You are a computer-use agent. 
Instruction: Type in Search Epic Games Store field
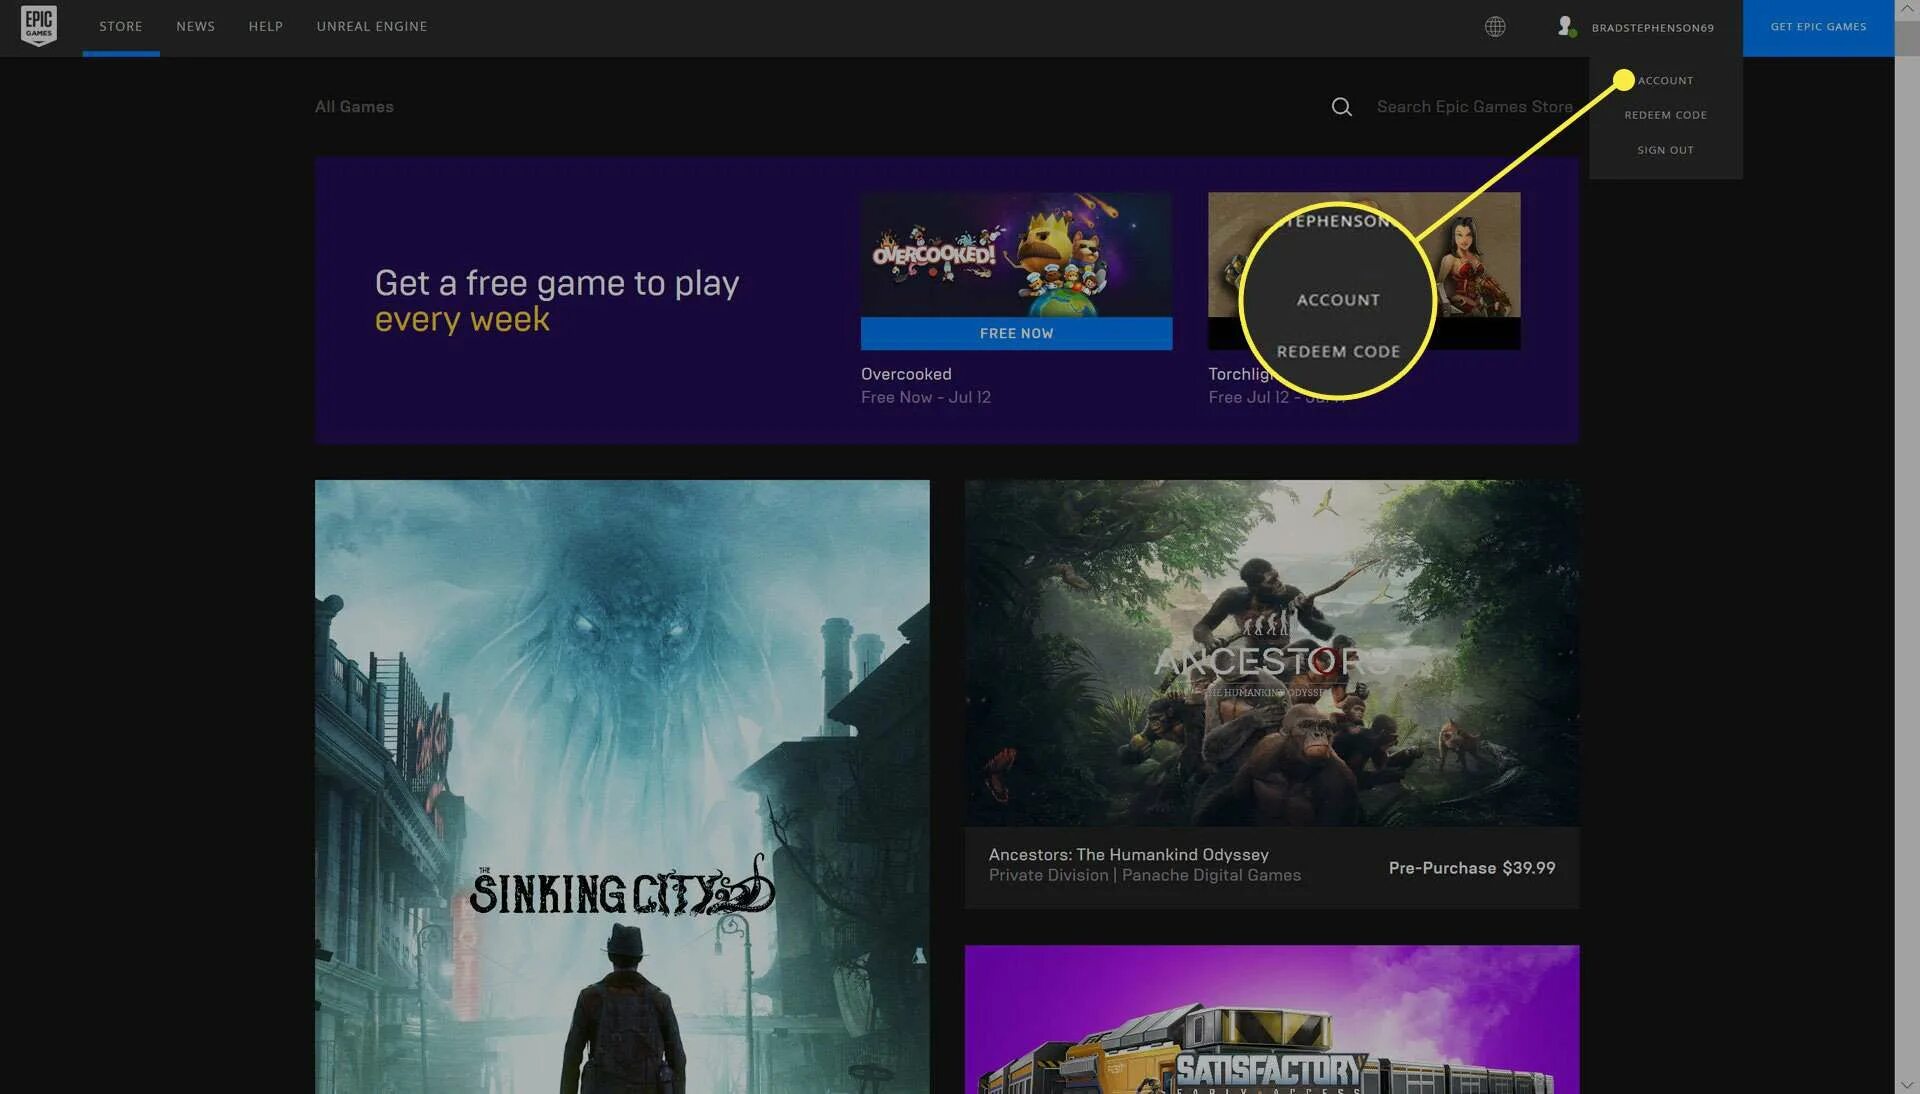[1473, 107]
